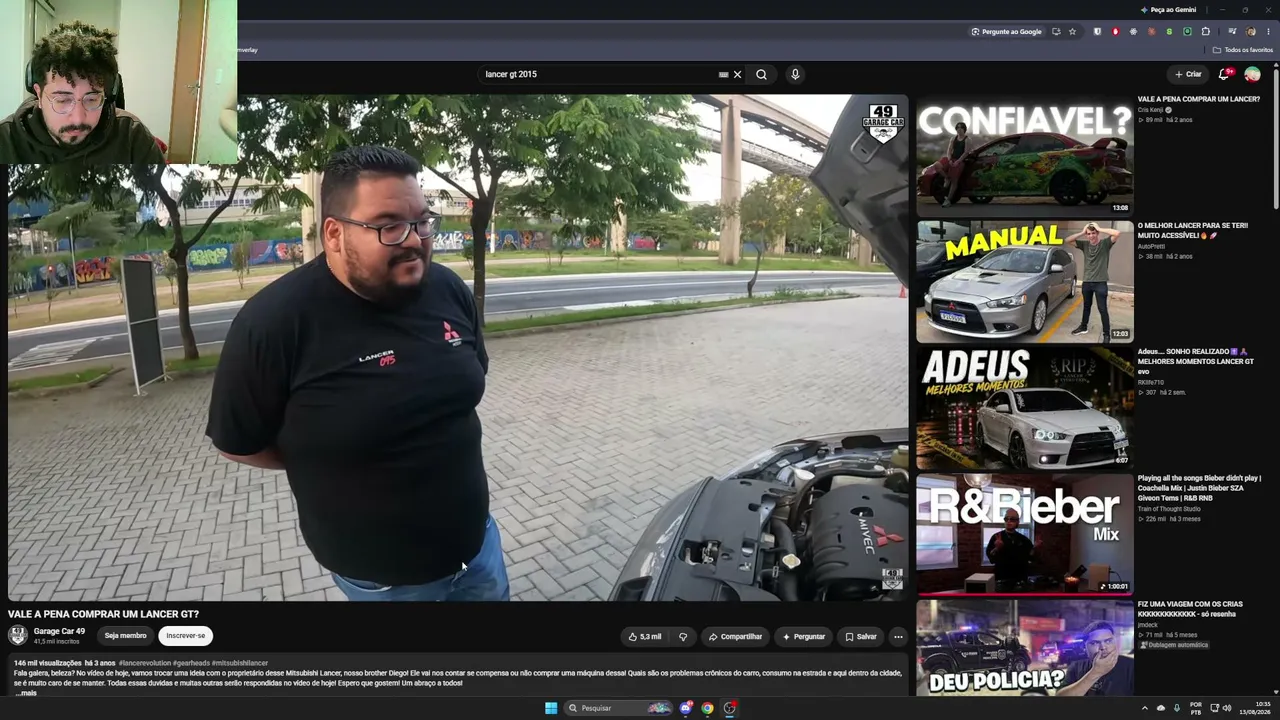Click the install/cast screen icon in address bar
The height and width of the screenshot is (720, 1280).
1056,32
